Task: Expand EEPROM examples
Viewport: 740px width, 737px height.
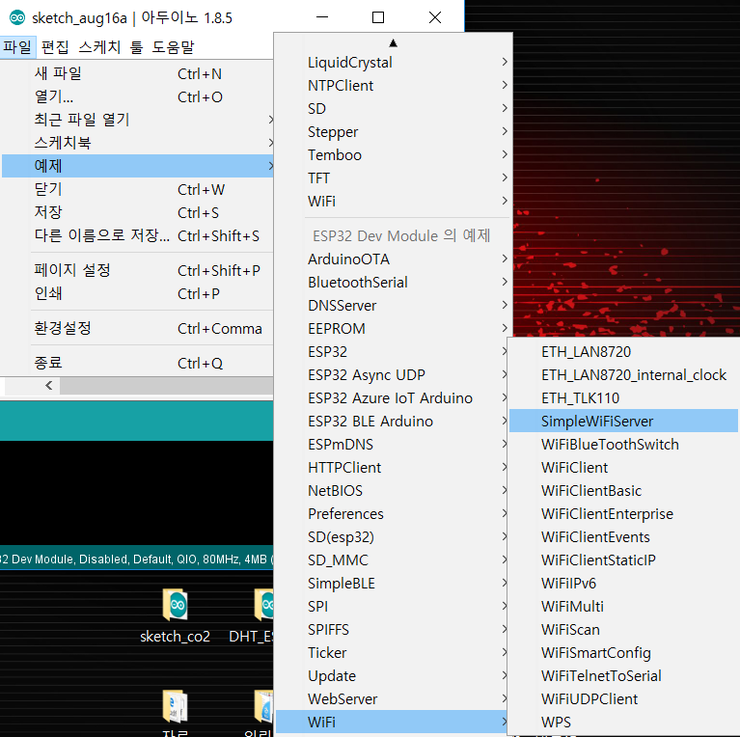Action: (x=394, y=328)
